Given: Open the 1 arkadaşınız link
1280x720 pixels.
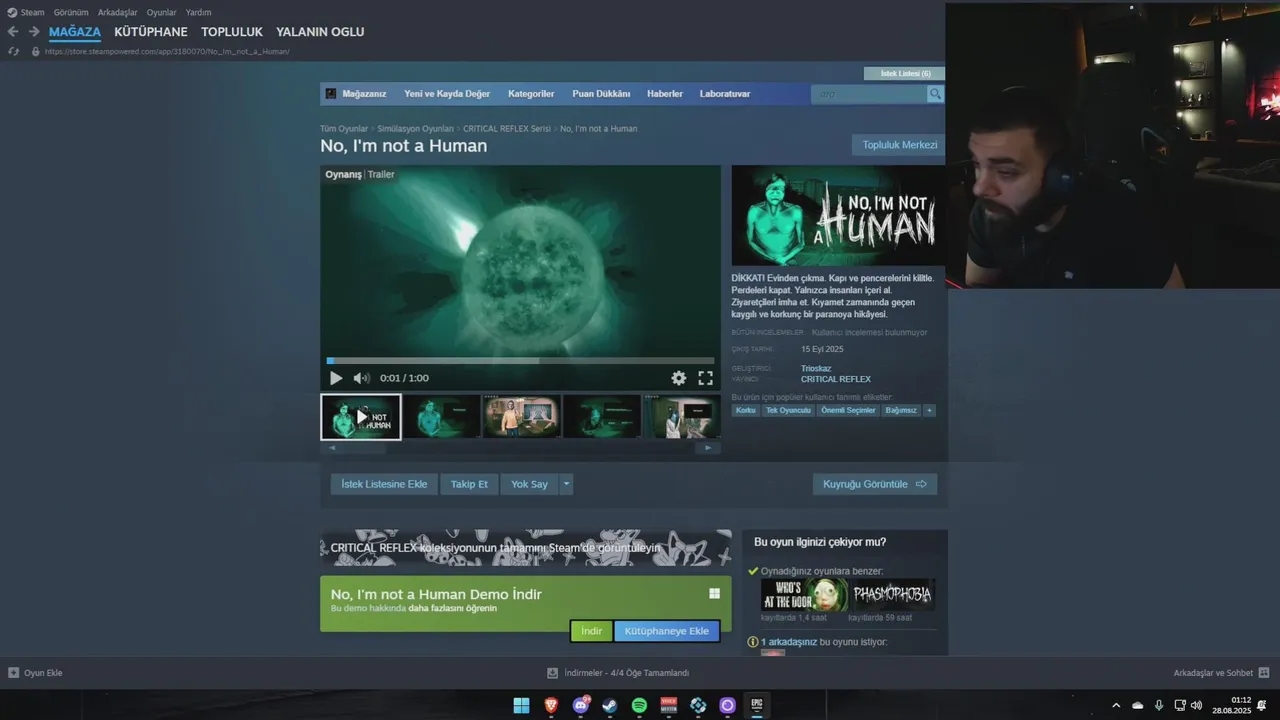Looking at the screenshot, I should coord(789,642).
